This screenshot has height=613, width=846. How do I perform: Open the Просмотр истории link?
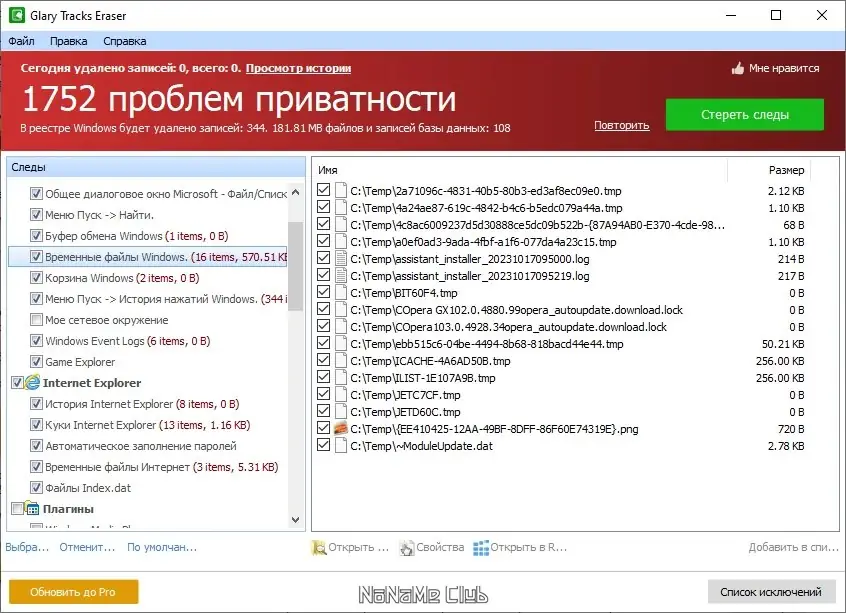pyautogui.click(x=298, y=68)
